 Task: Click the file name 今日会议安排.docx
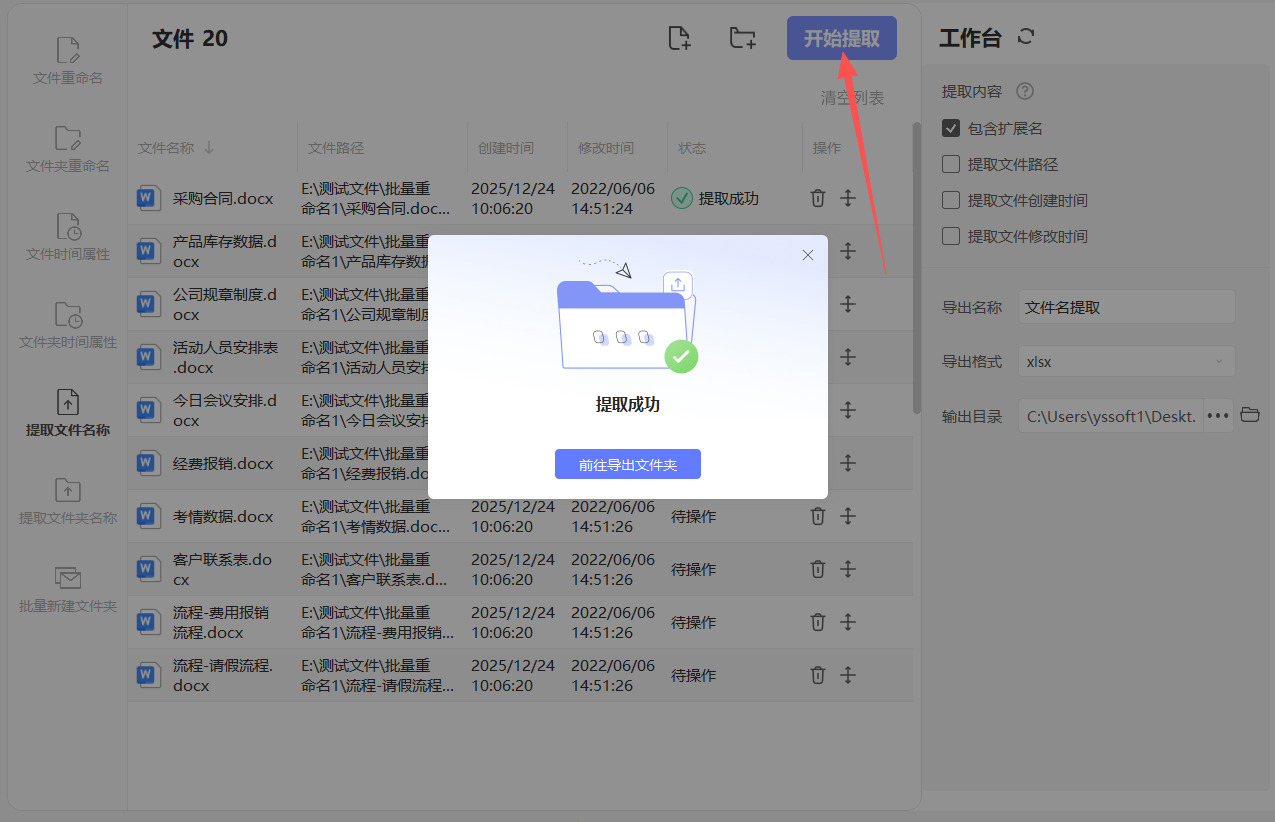tap(223, 410)
